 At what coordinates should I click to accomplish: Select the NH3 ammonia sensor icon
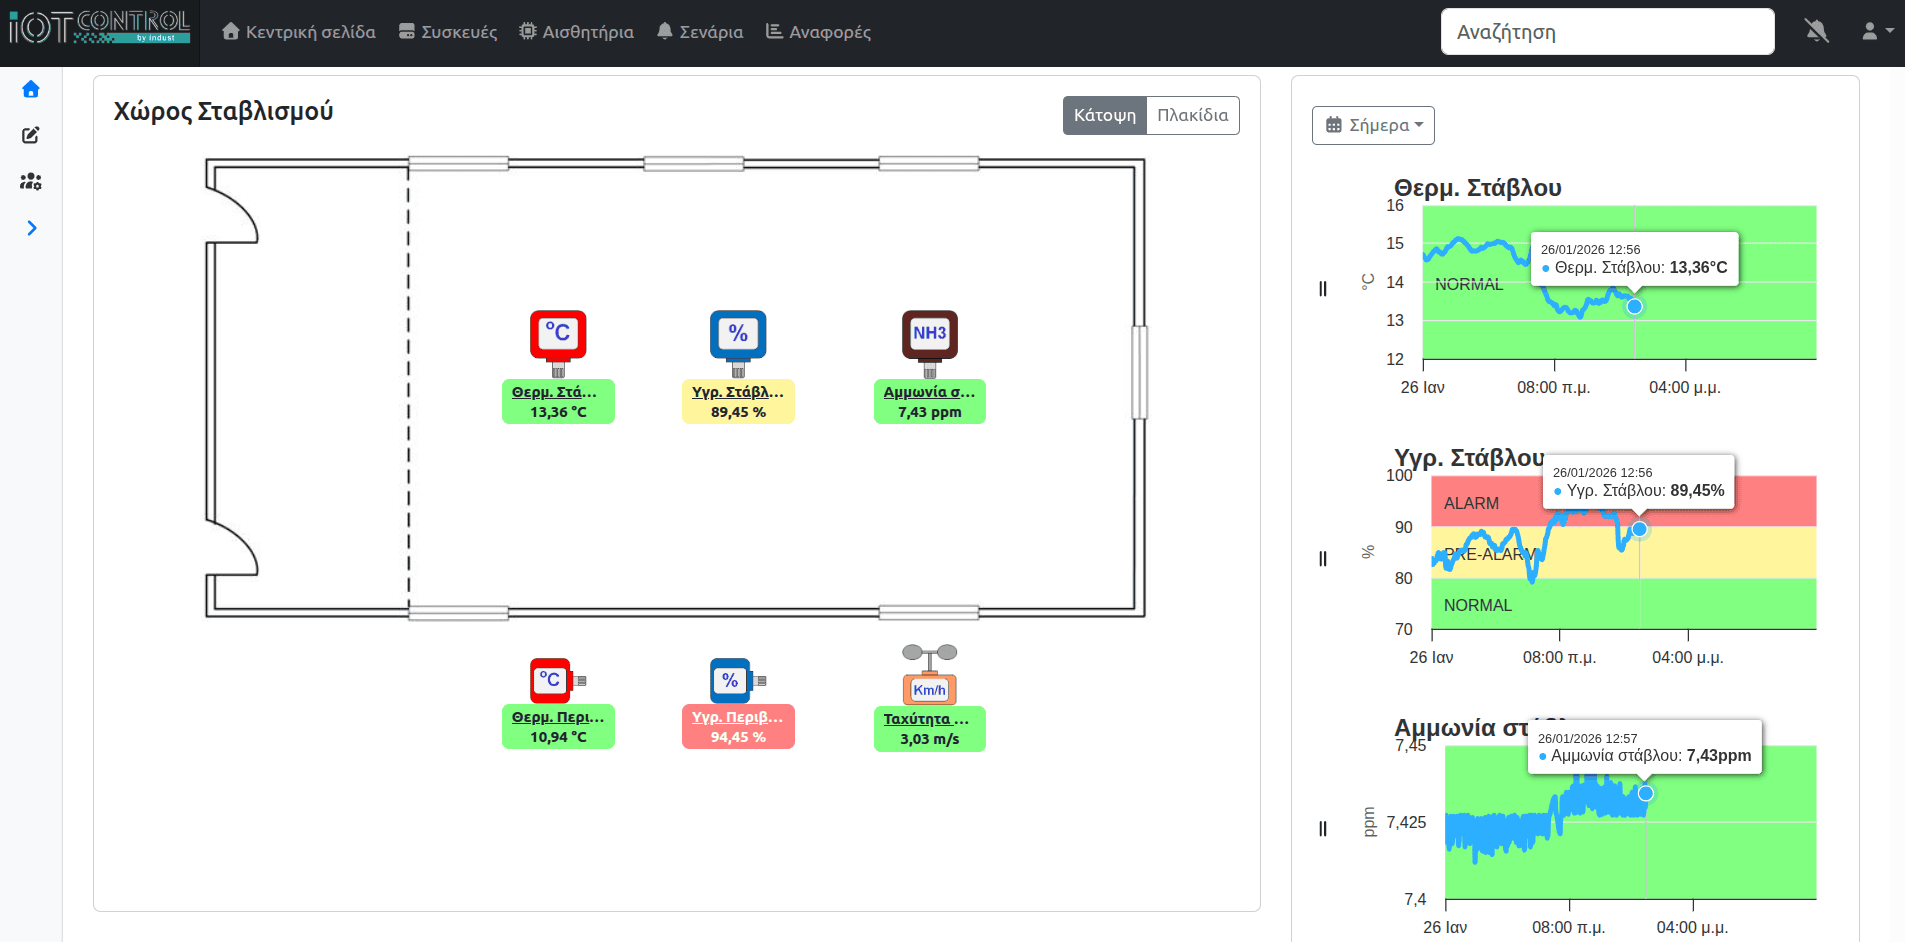coord(929,337)
